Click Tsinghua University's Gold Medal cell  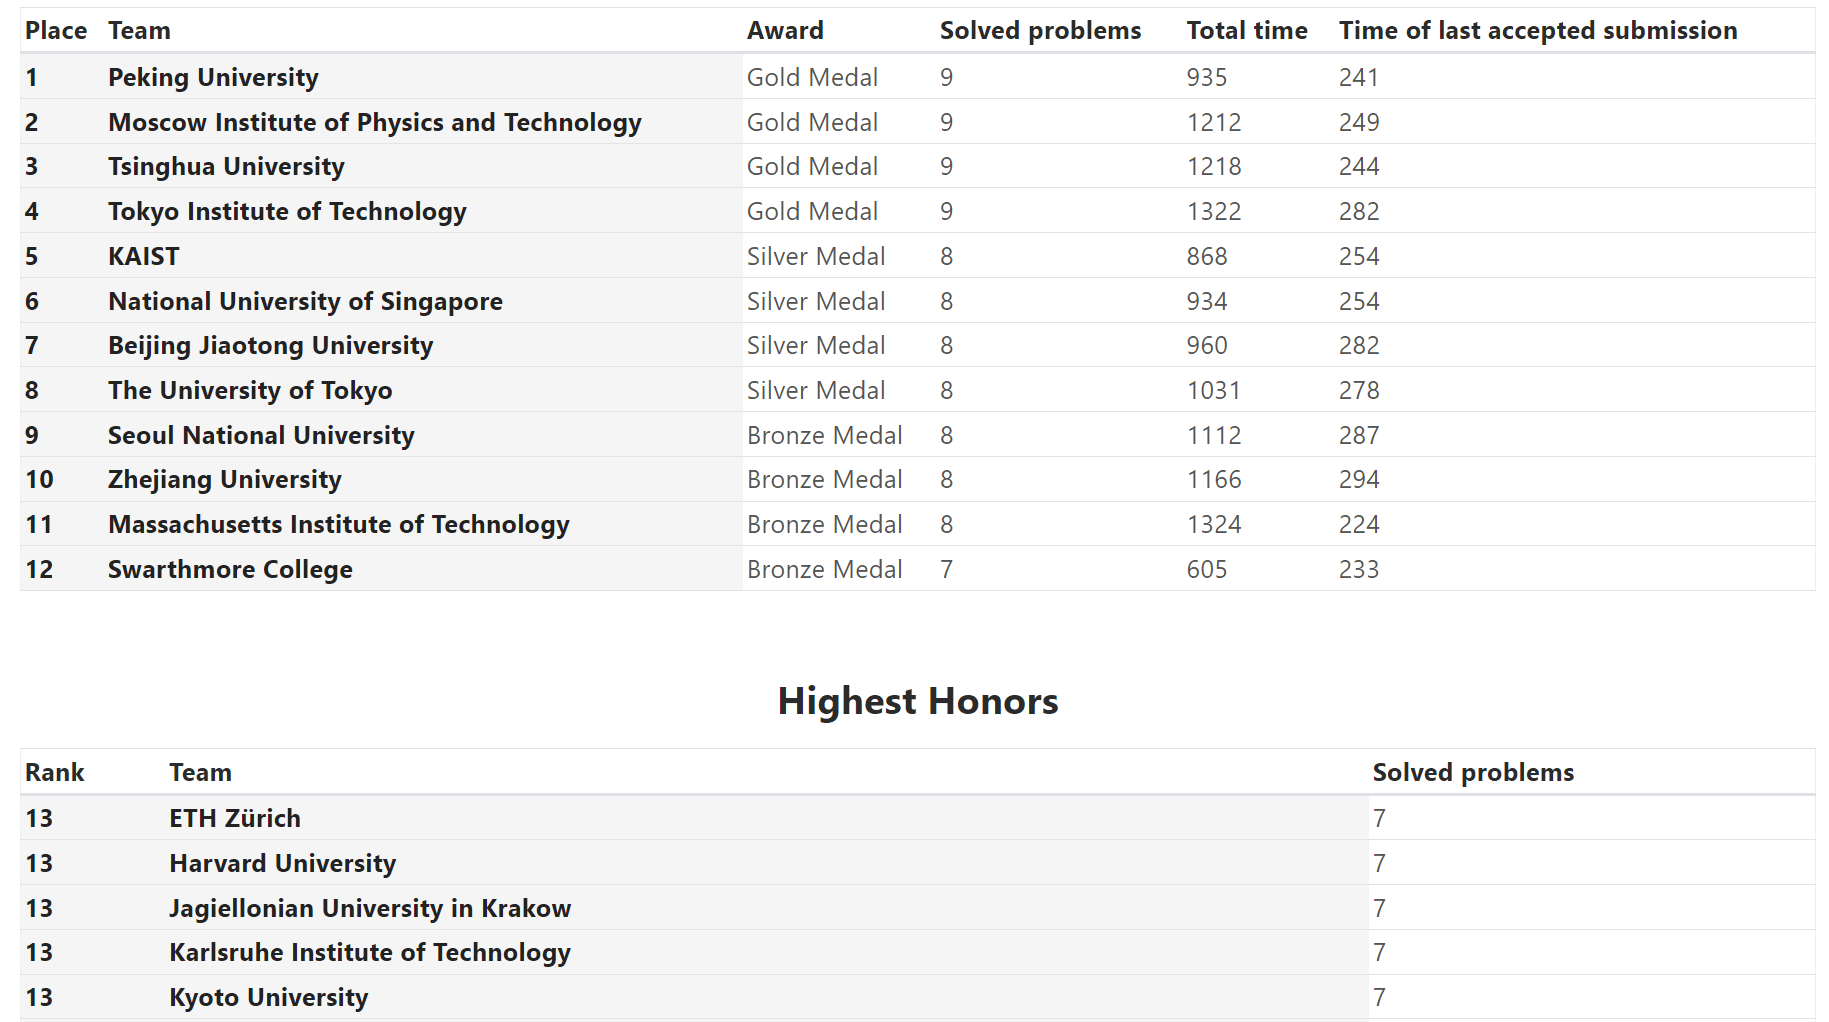tap(812, 167)
